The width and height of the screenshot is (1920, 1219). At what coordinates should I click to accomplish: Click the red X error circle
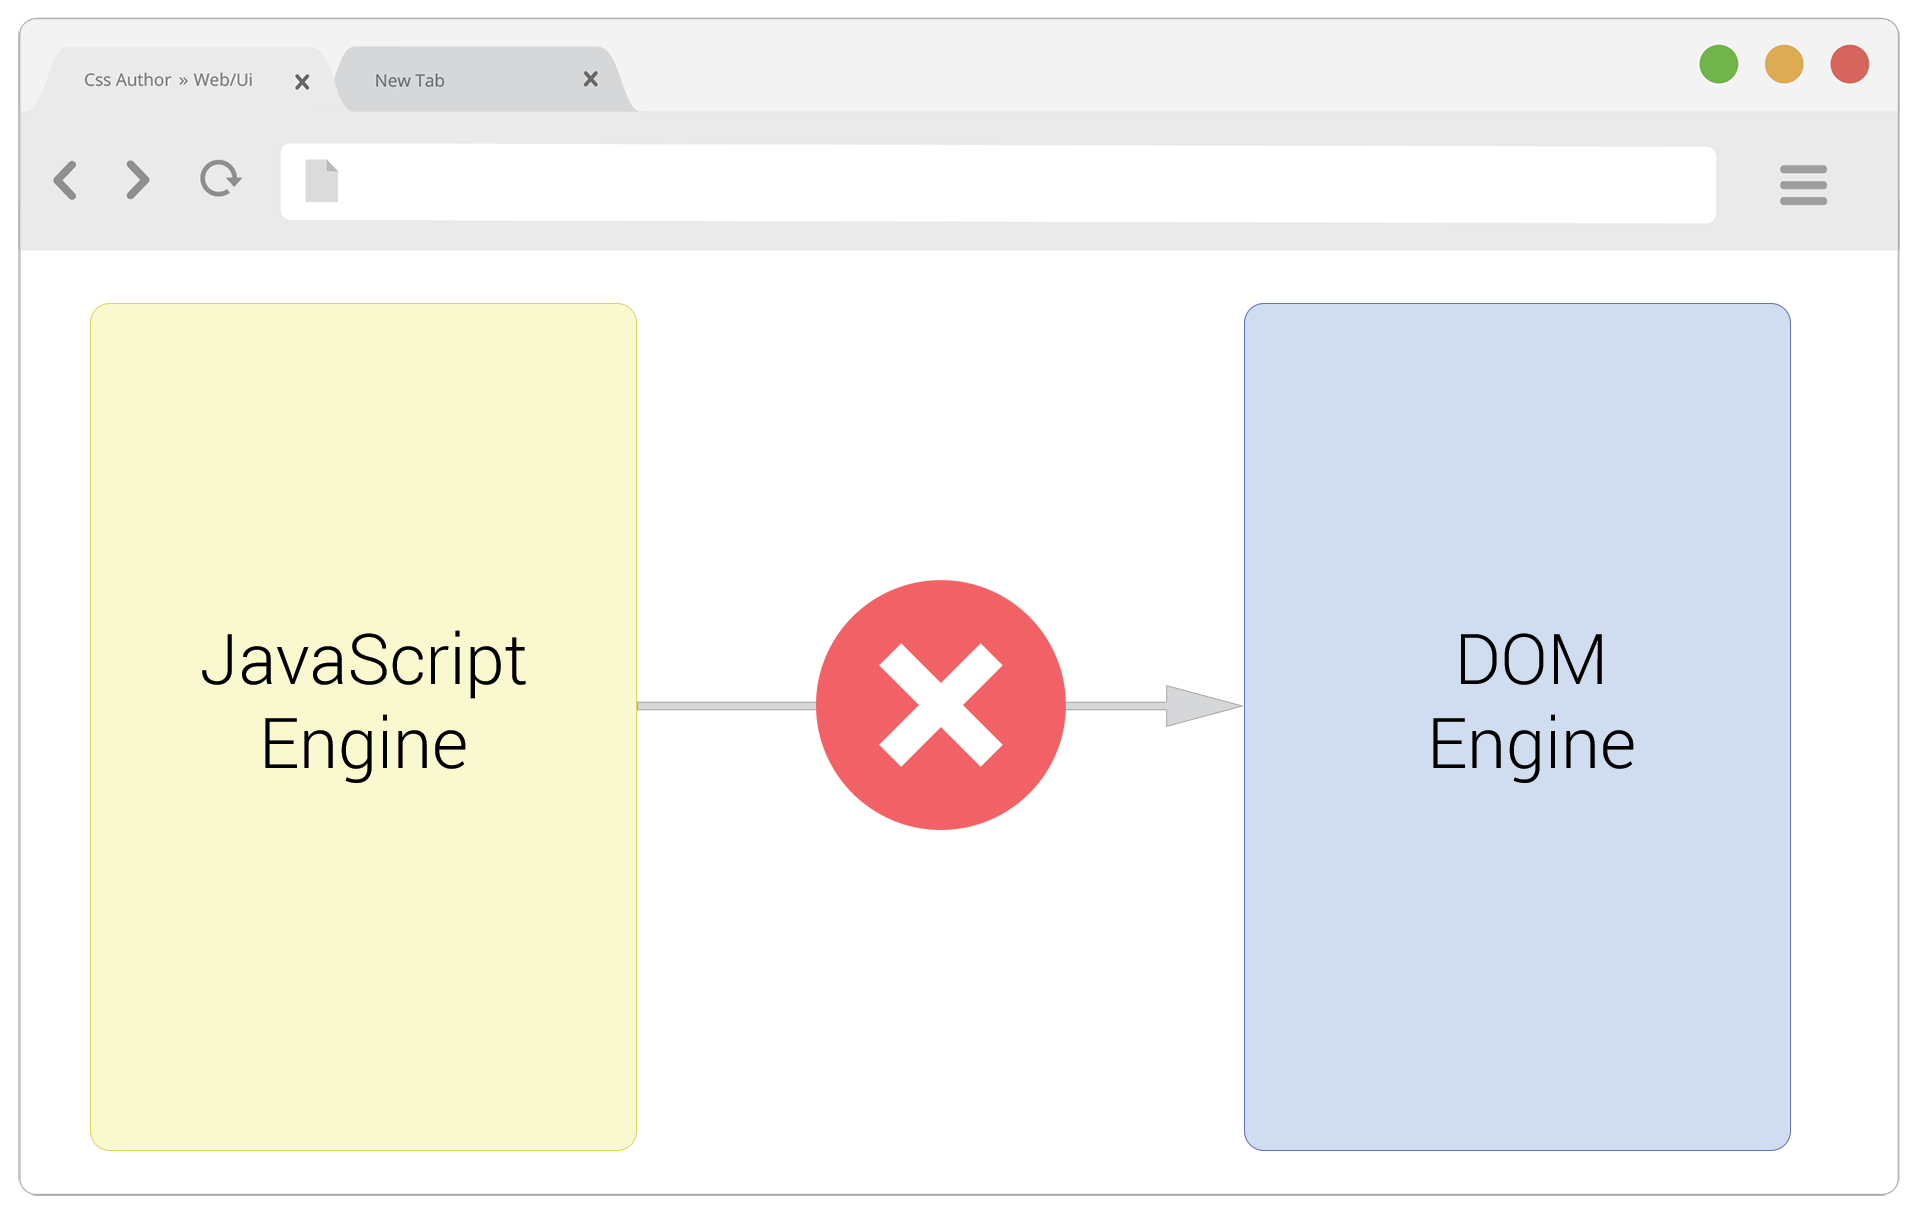(940, 705)
